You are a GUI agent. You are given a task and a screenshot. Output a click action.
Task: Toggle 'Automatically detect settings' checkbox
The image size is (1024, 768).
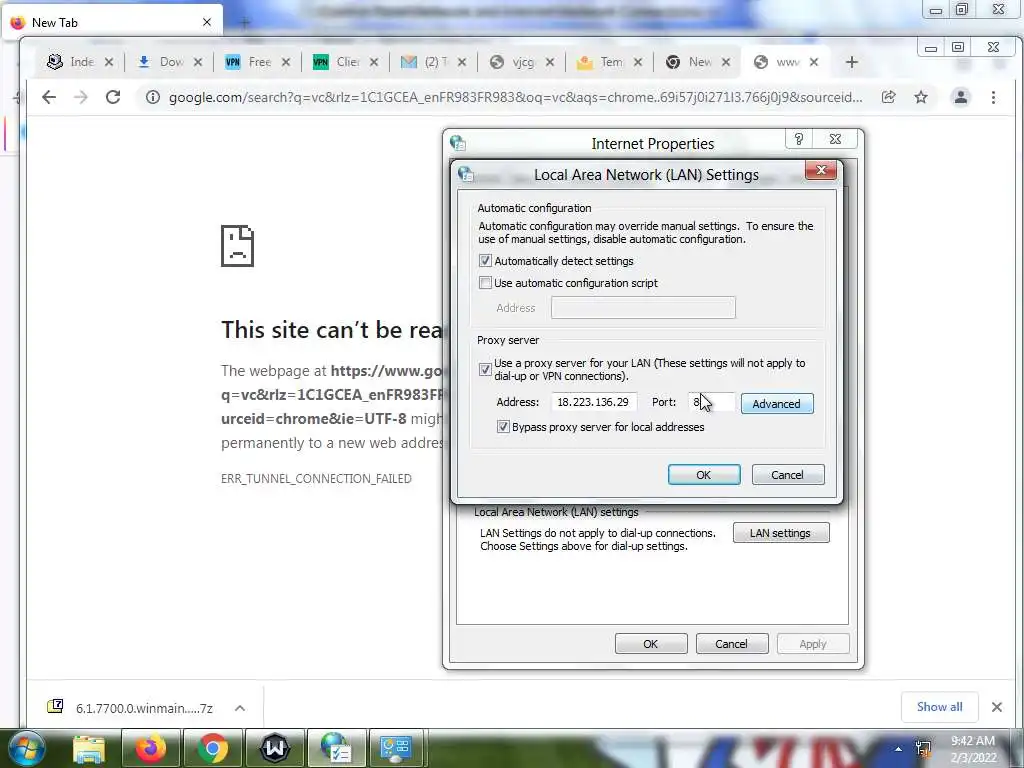click(x=485, y=261)
